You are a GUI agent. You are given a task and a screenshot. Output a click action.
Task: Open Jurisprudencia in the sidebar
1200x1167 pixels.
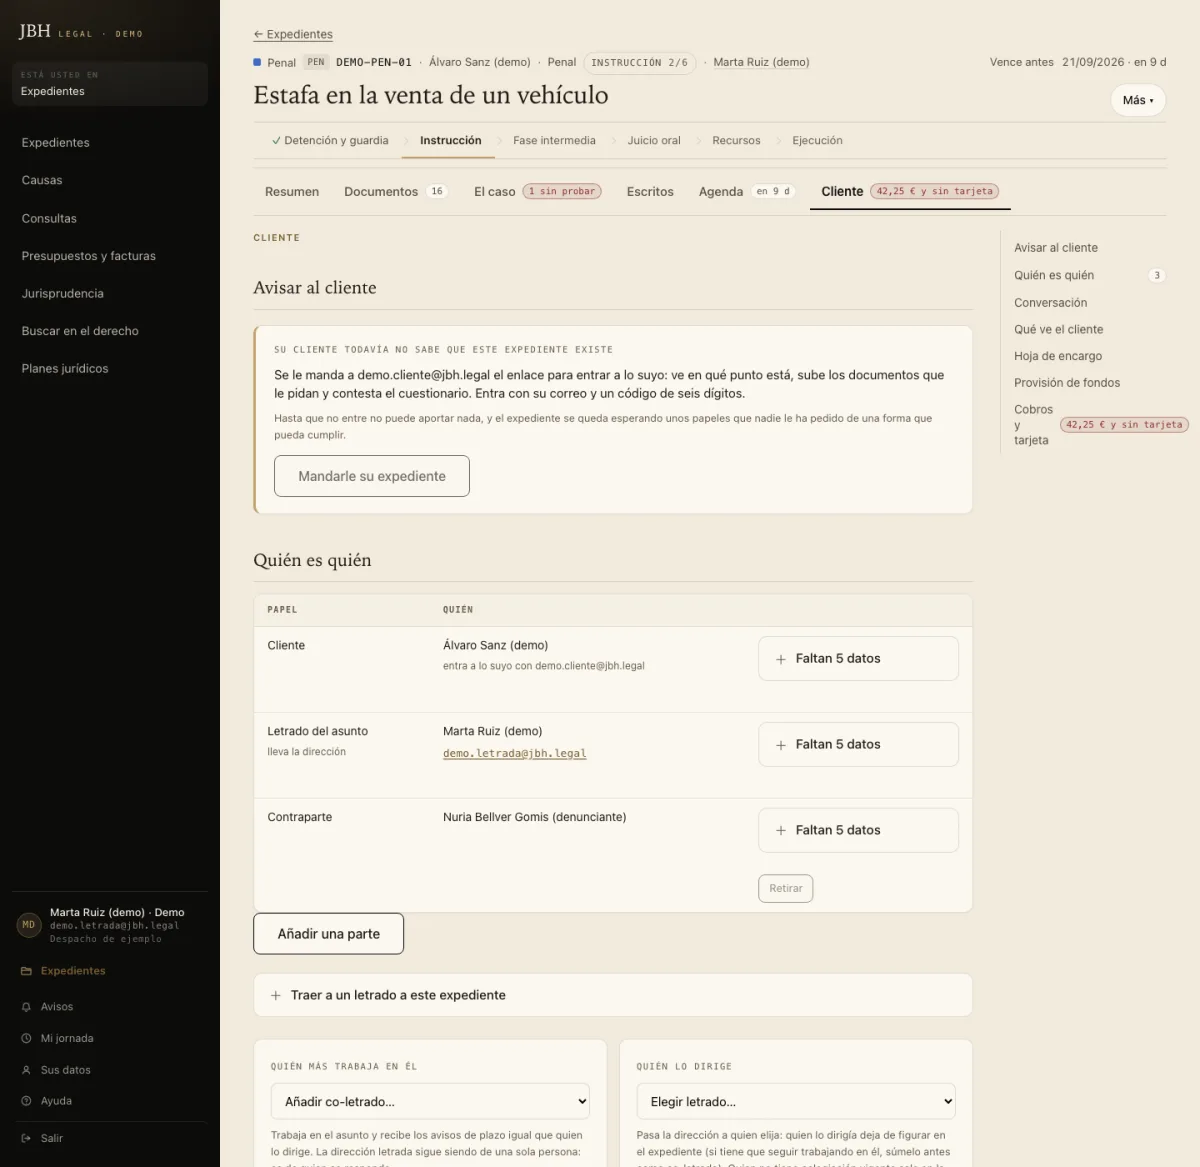[x=63, y=293]
